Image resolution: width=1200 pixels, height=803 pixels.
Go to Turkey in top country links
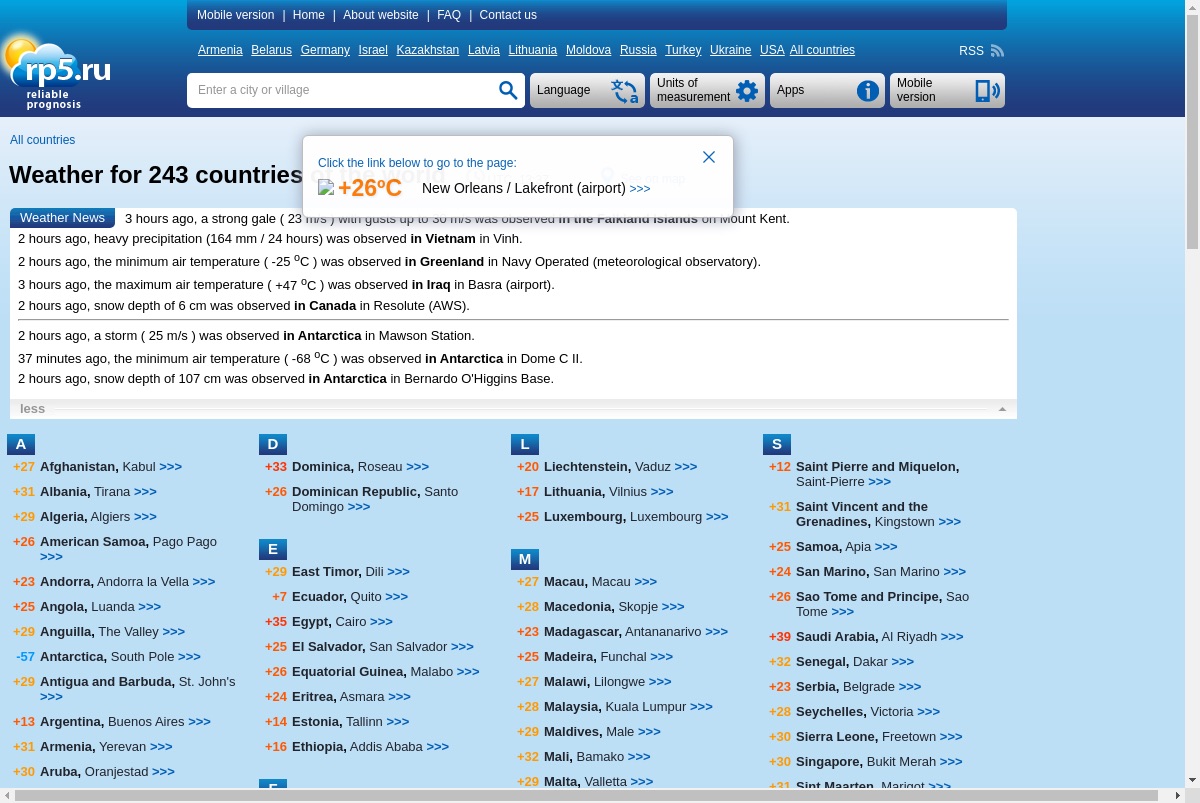pos(683,50)
